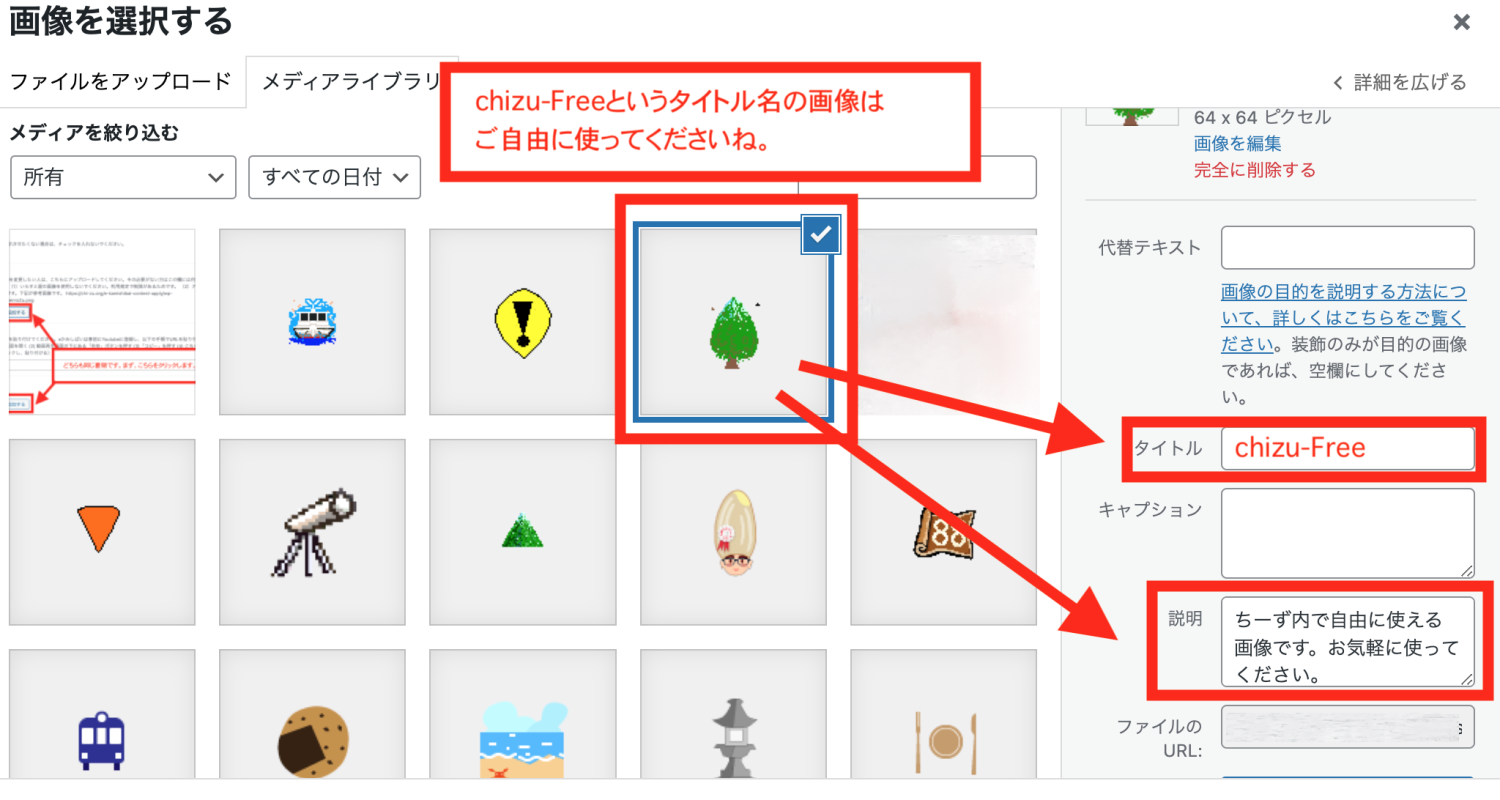This screenshot has height=800, width=1500.
Task: Click the タイトル field containing chizu-Free
Action: 1348,448
